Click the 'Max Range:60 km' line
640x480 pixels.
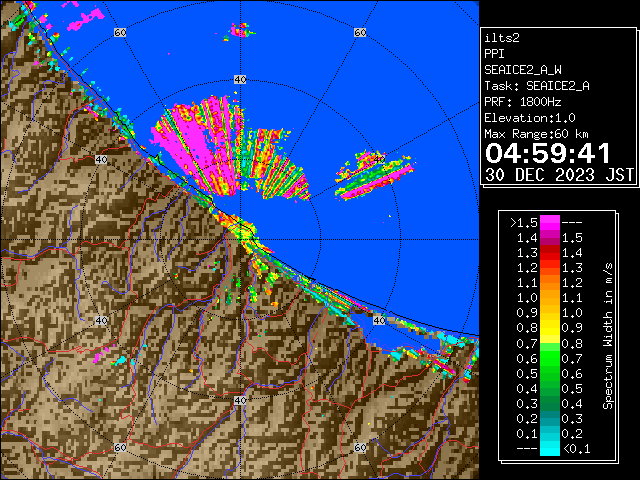tap(536, 134)
